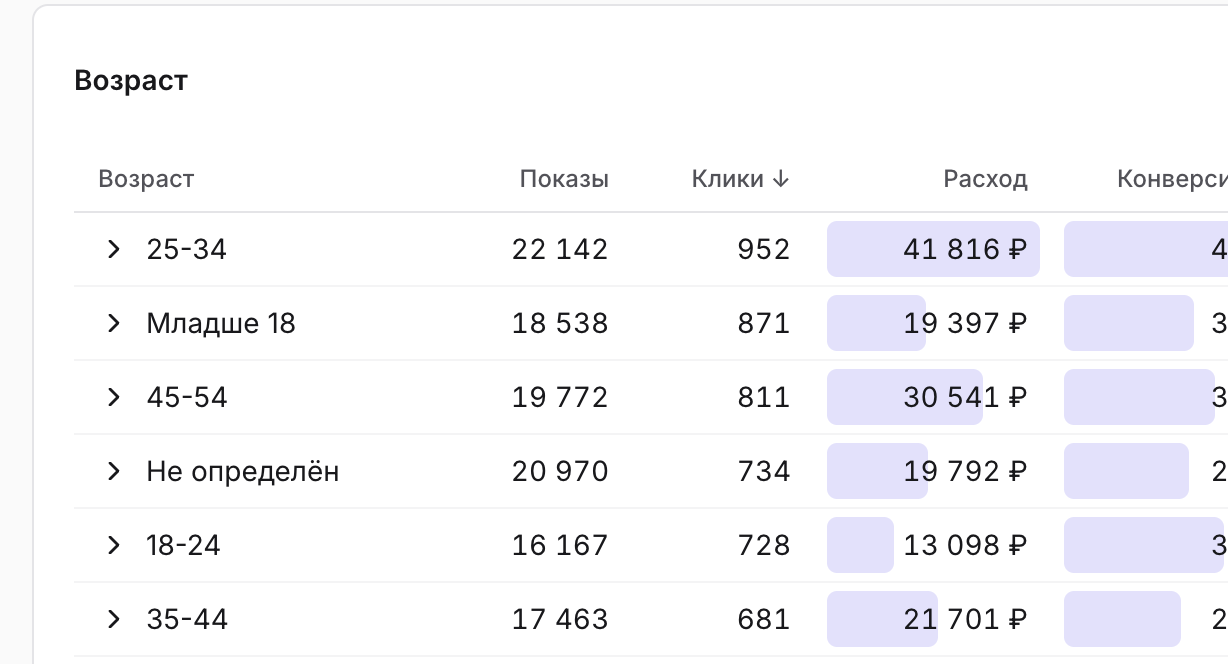Sort table by Расход column
Viewport: 1228px width, 664px height.
click(985, 179)
